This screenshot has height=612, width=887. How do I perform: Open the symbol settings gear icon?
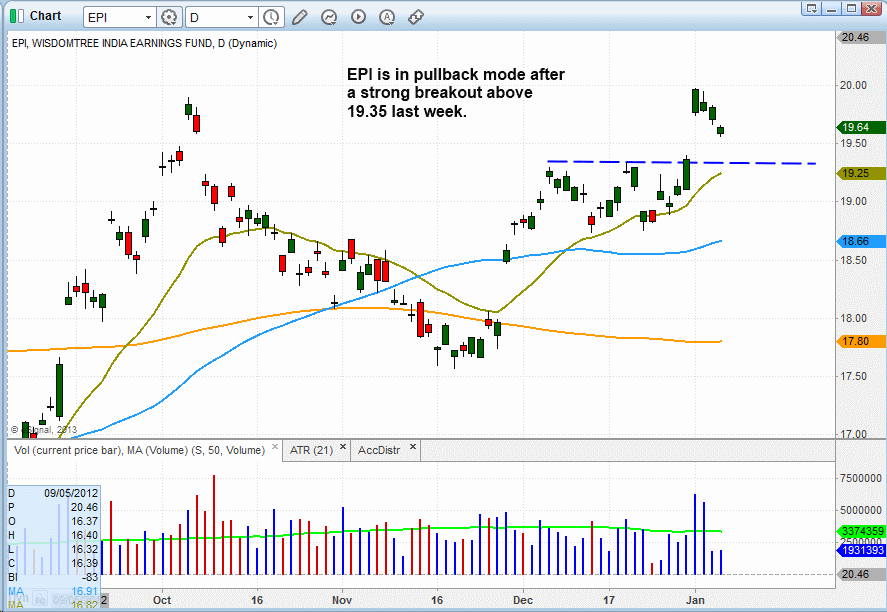point(168,17)
